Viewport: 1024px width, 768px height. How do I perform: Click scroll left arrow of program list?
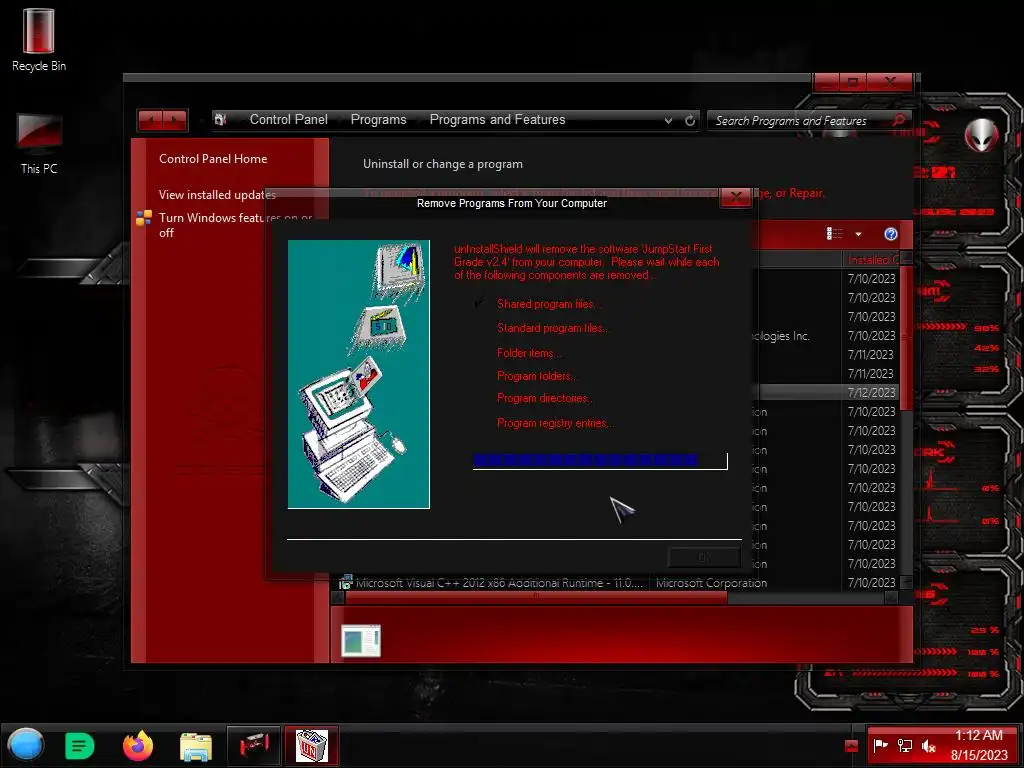338,598
